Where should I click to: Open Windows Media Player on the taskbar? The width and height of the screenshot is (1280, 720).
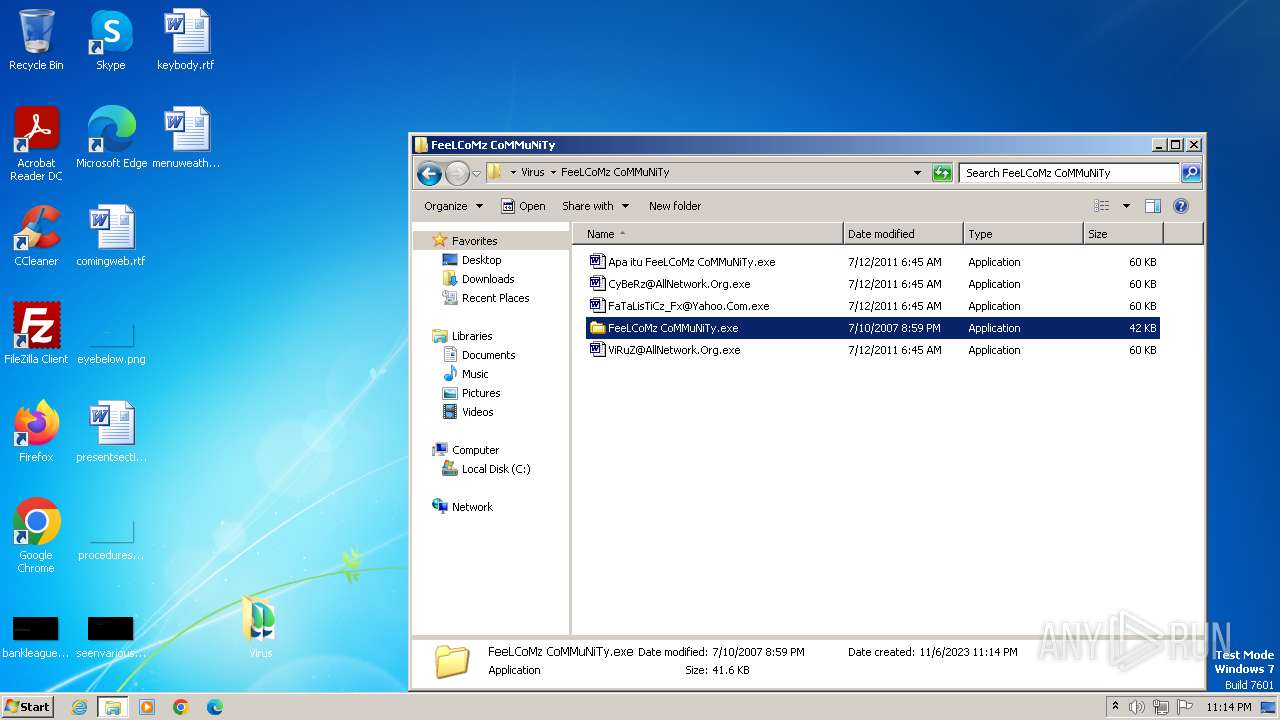click(147, 707)
